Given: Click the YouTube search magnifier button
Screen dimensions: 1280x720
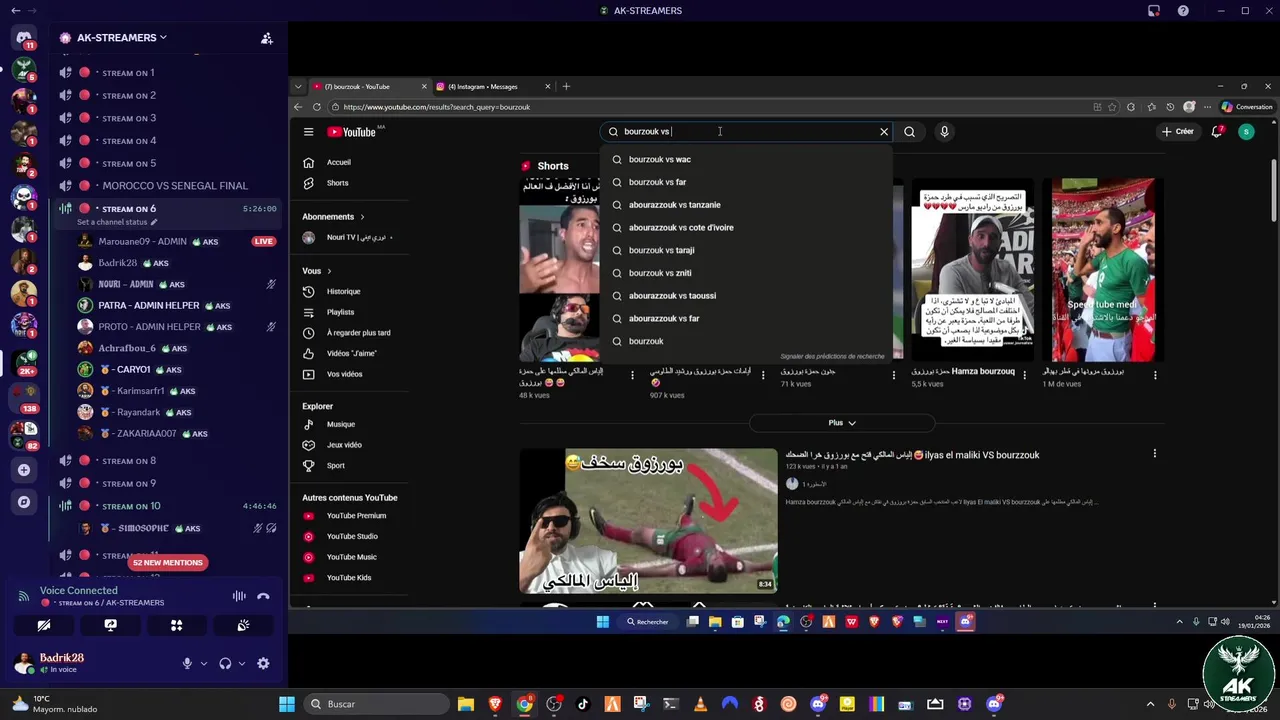Looking at the screenshot, I should click(909, 132).
